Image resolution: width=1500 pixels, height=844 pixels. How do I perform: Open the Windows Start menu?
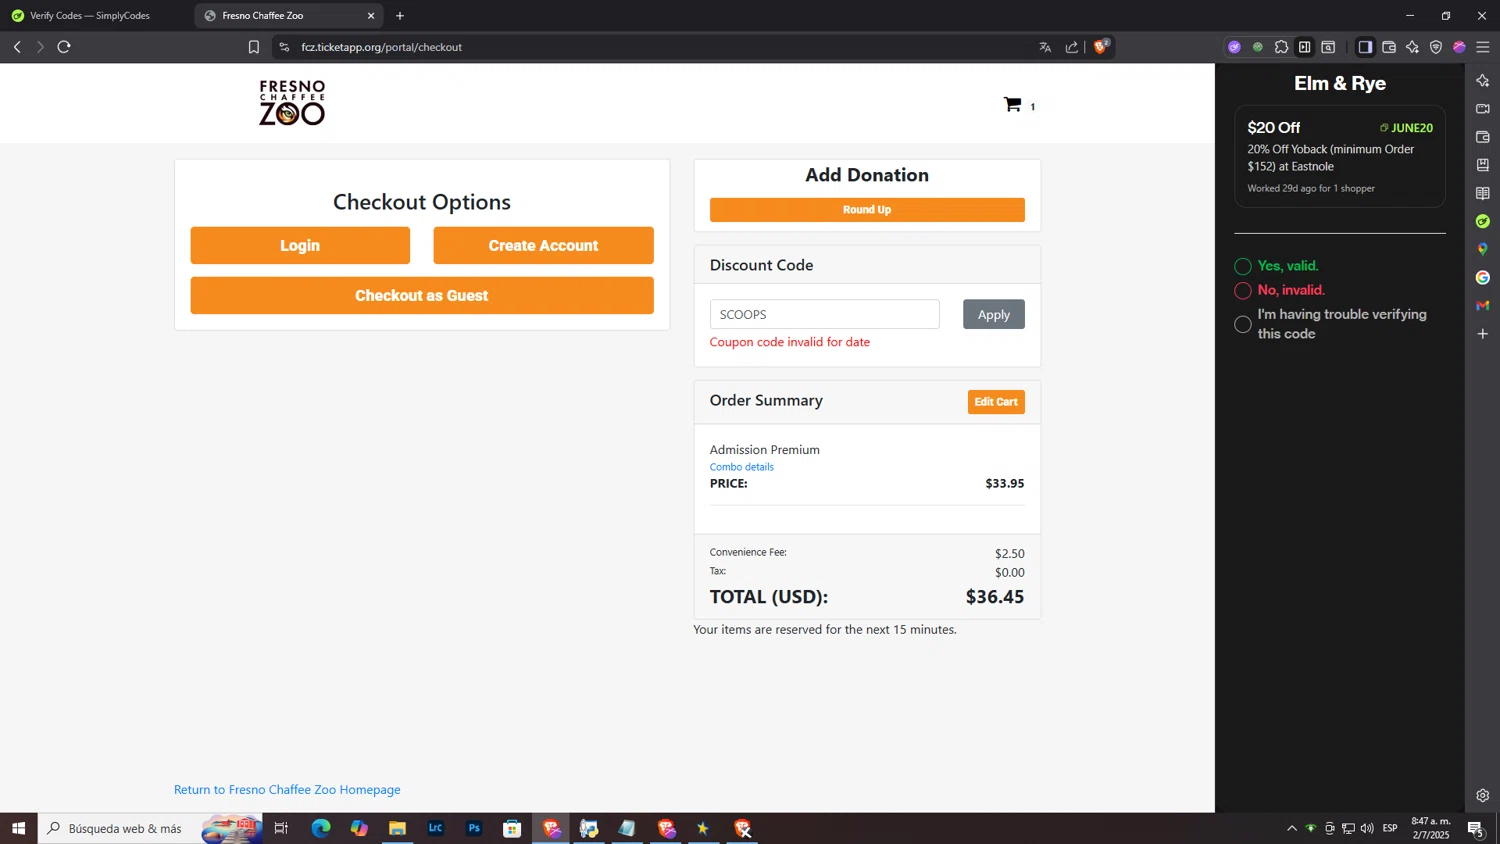tap(18, 828)
